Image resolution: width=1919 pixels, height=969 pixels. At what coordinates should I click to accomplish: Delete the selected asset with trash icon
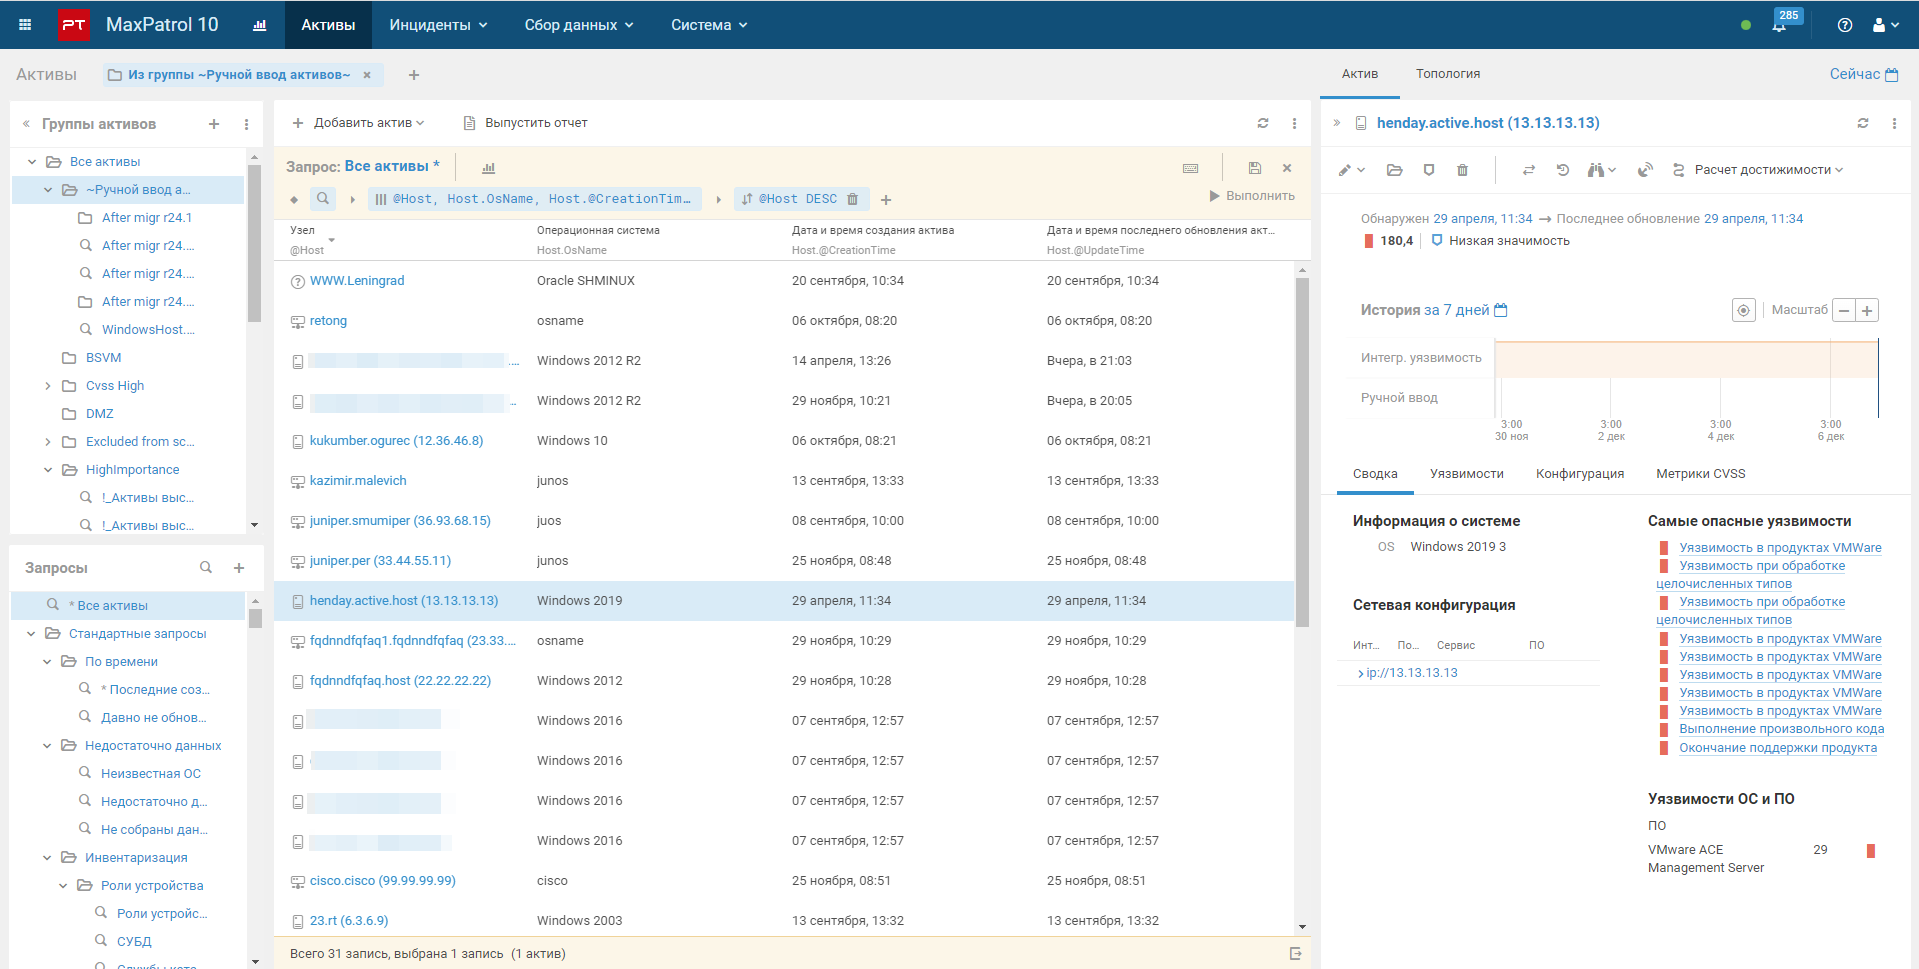click(x=1462, y=170)
